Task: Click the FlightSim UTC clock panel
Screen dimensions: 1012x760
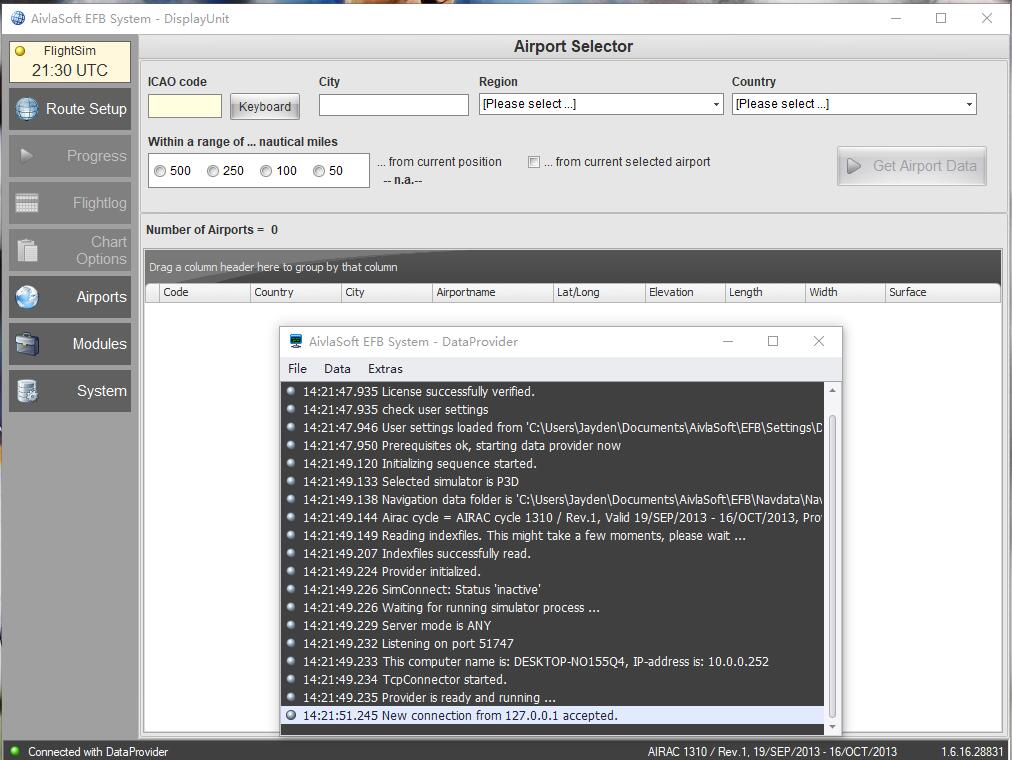Action: 70,62
